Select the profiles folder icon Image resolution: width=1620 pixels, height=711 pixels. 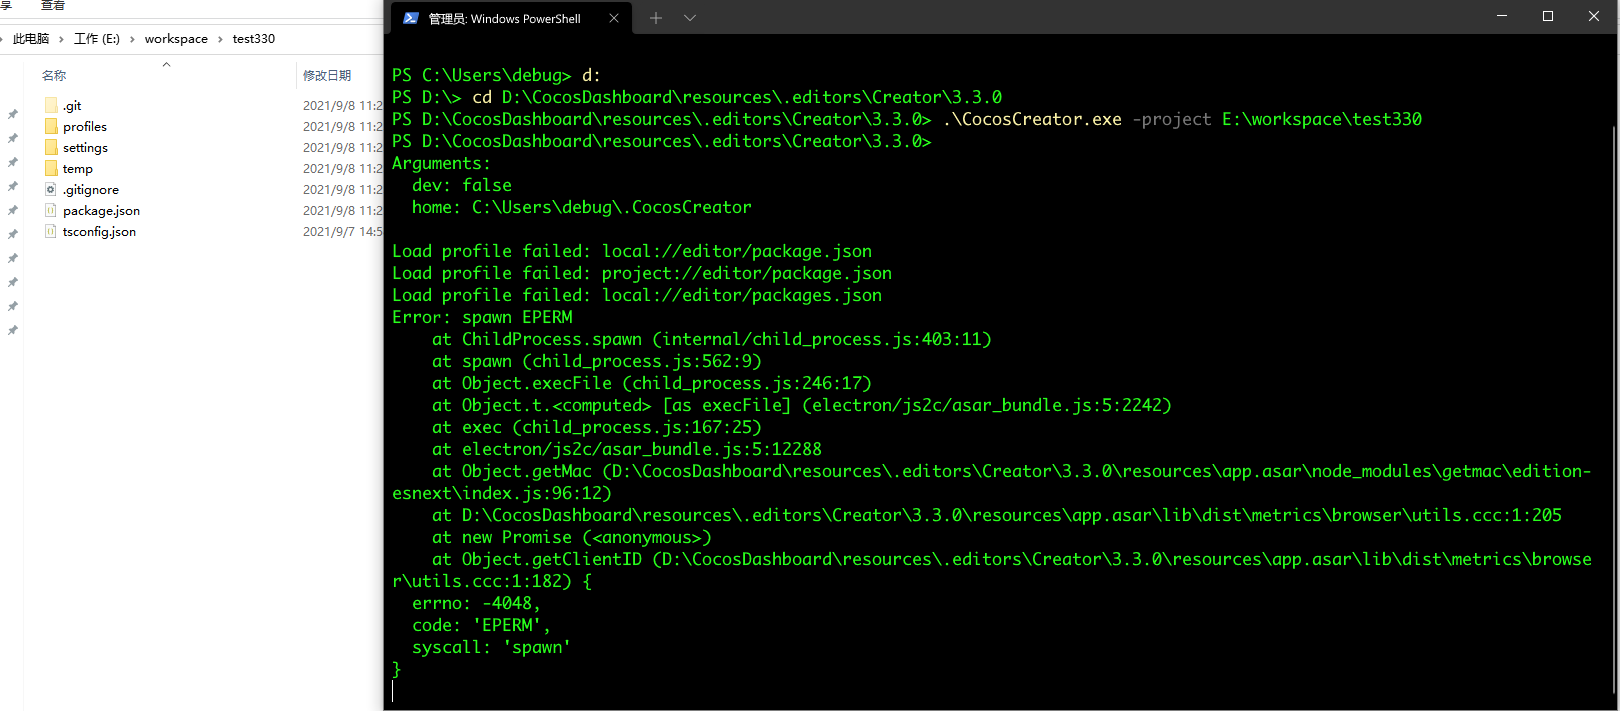pos(51,126)
